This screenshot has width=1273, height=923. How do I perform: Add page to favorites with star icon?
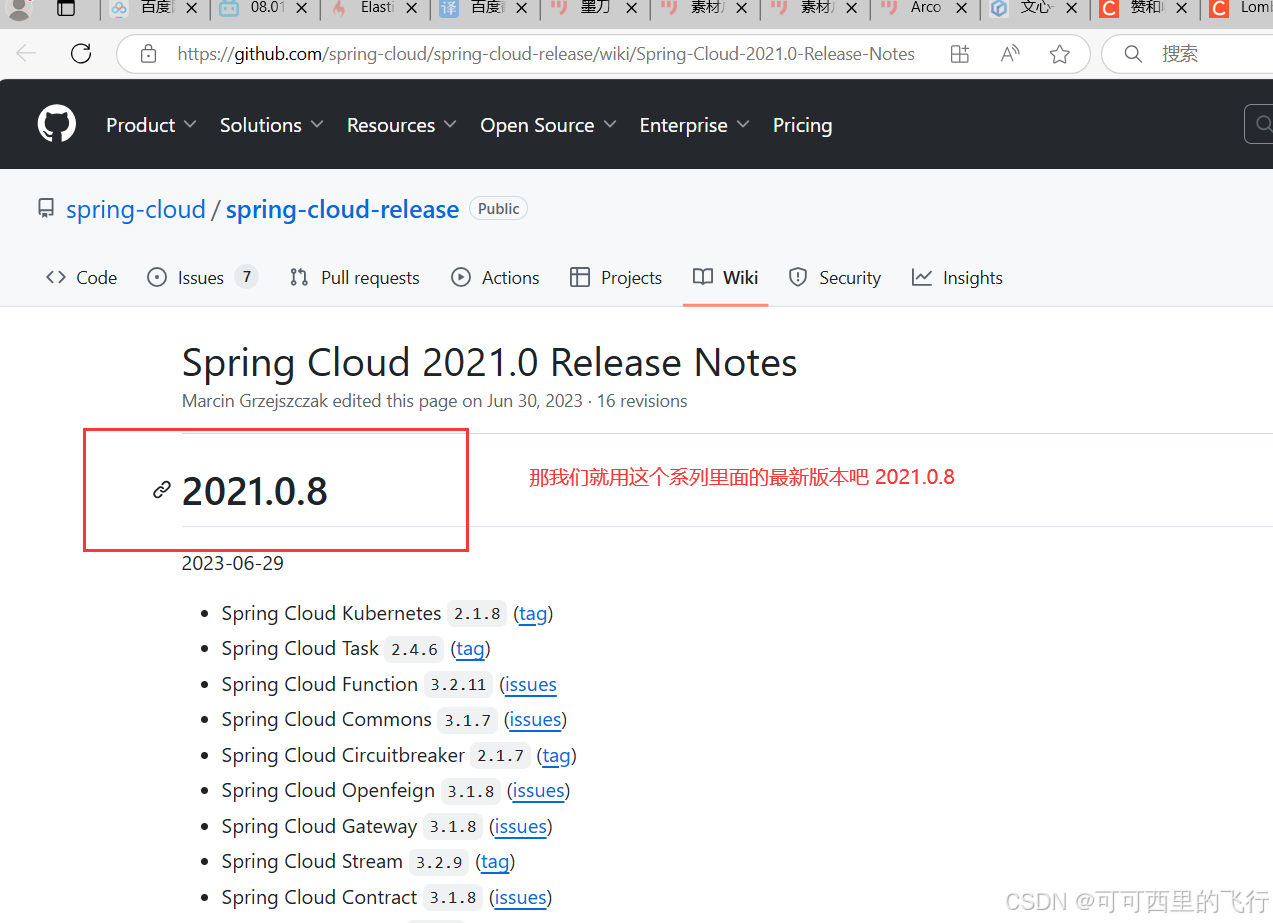(1060, 54)
